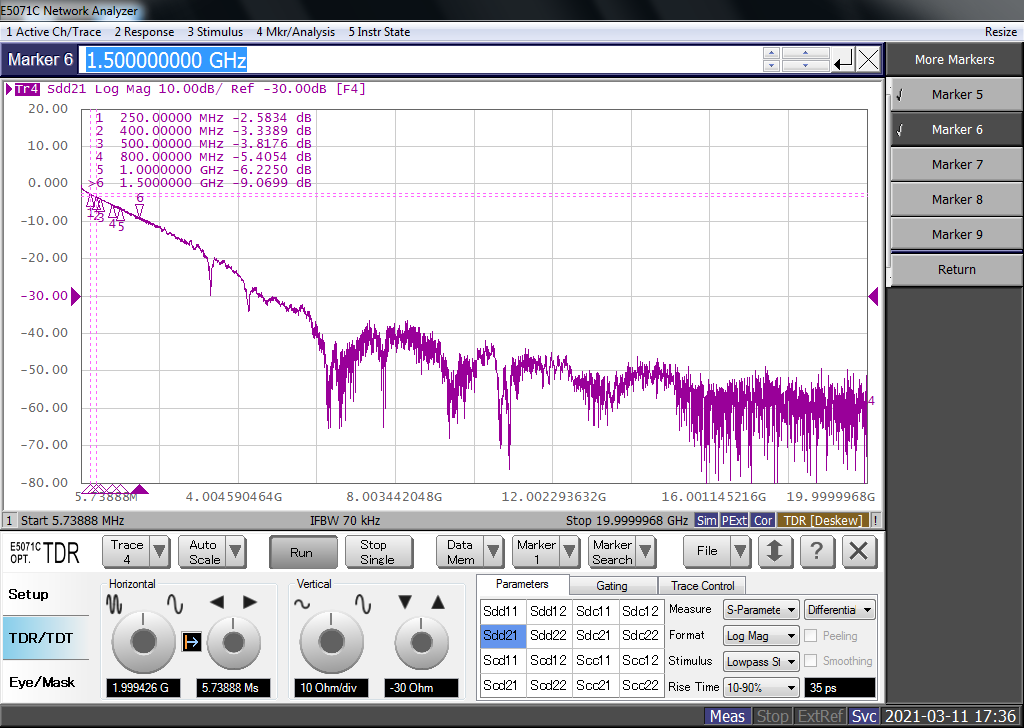Open the Mkr/Analysis menu
The width and height of the screenshot is (1024, 728).
pos(295,32)
